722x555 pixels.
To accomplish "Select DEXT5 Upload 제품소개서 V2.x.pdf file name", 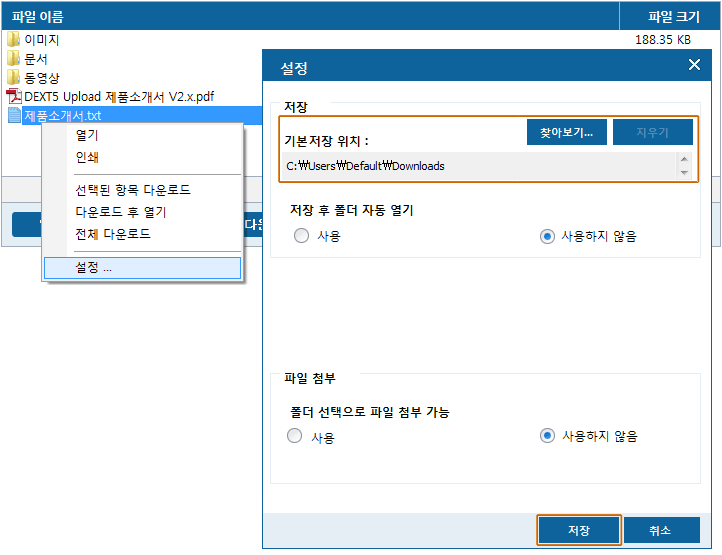I will [119, 97].
